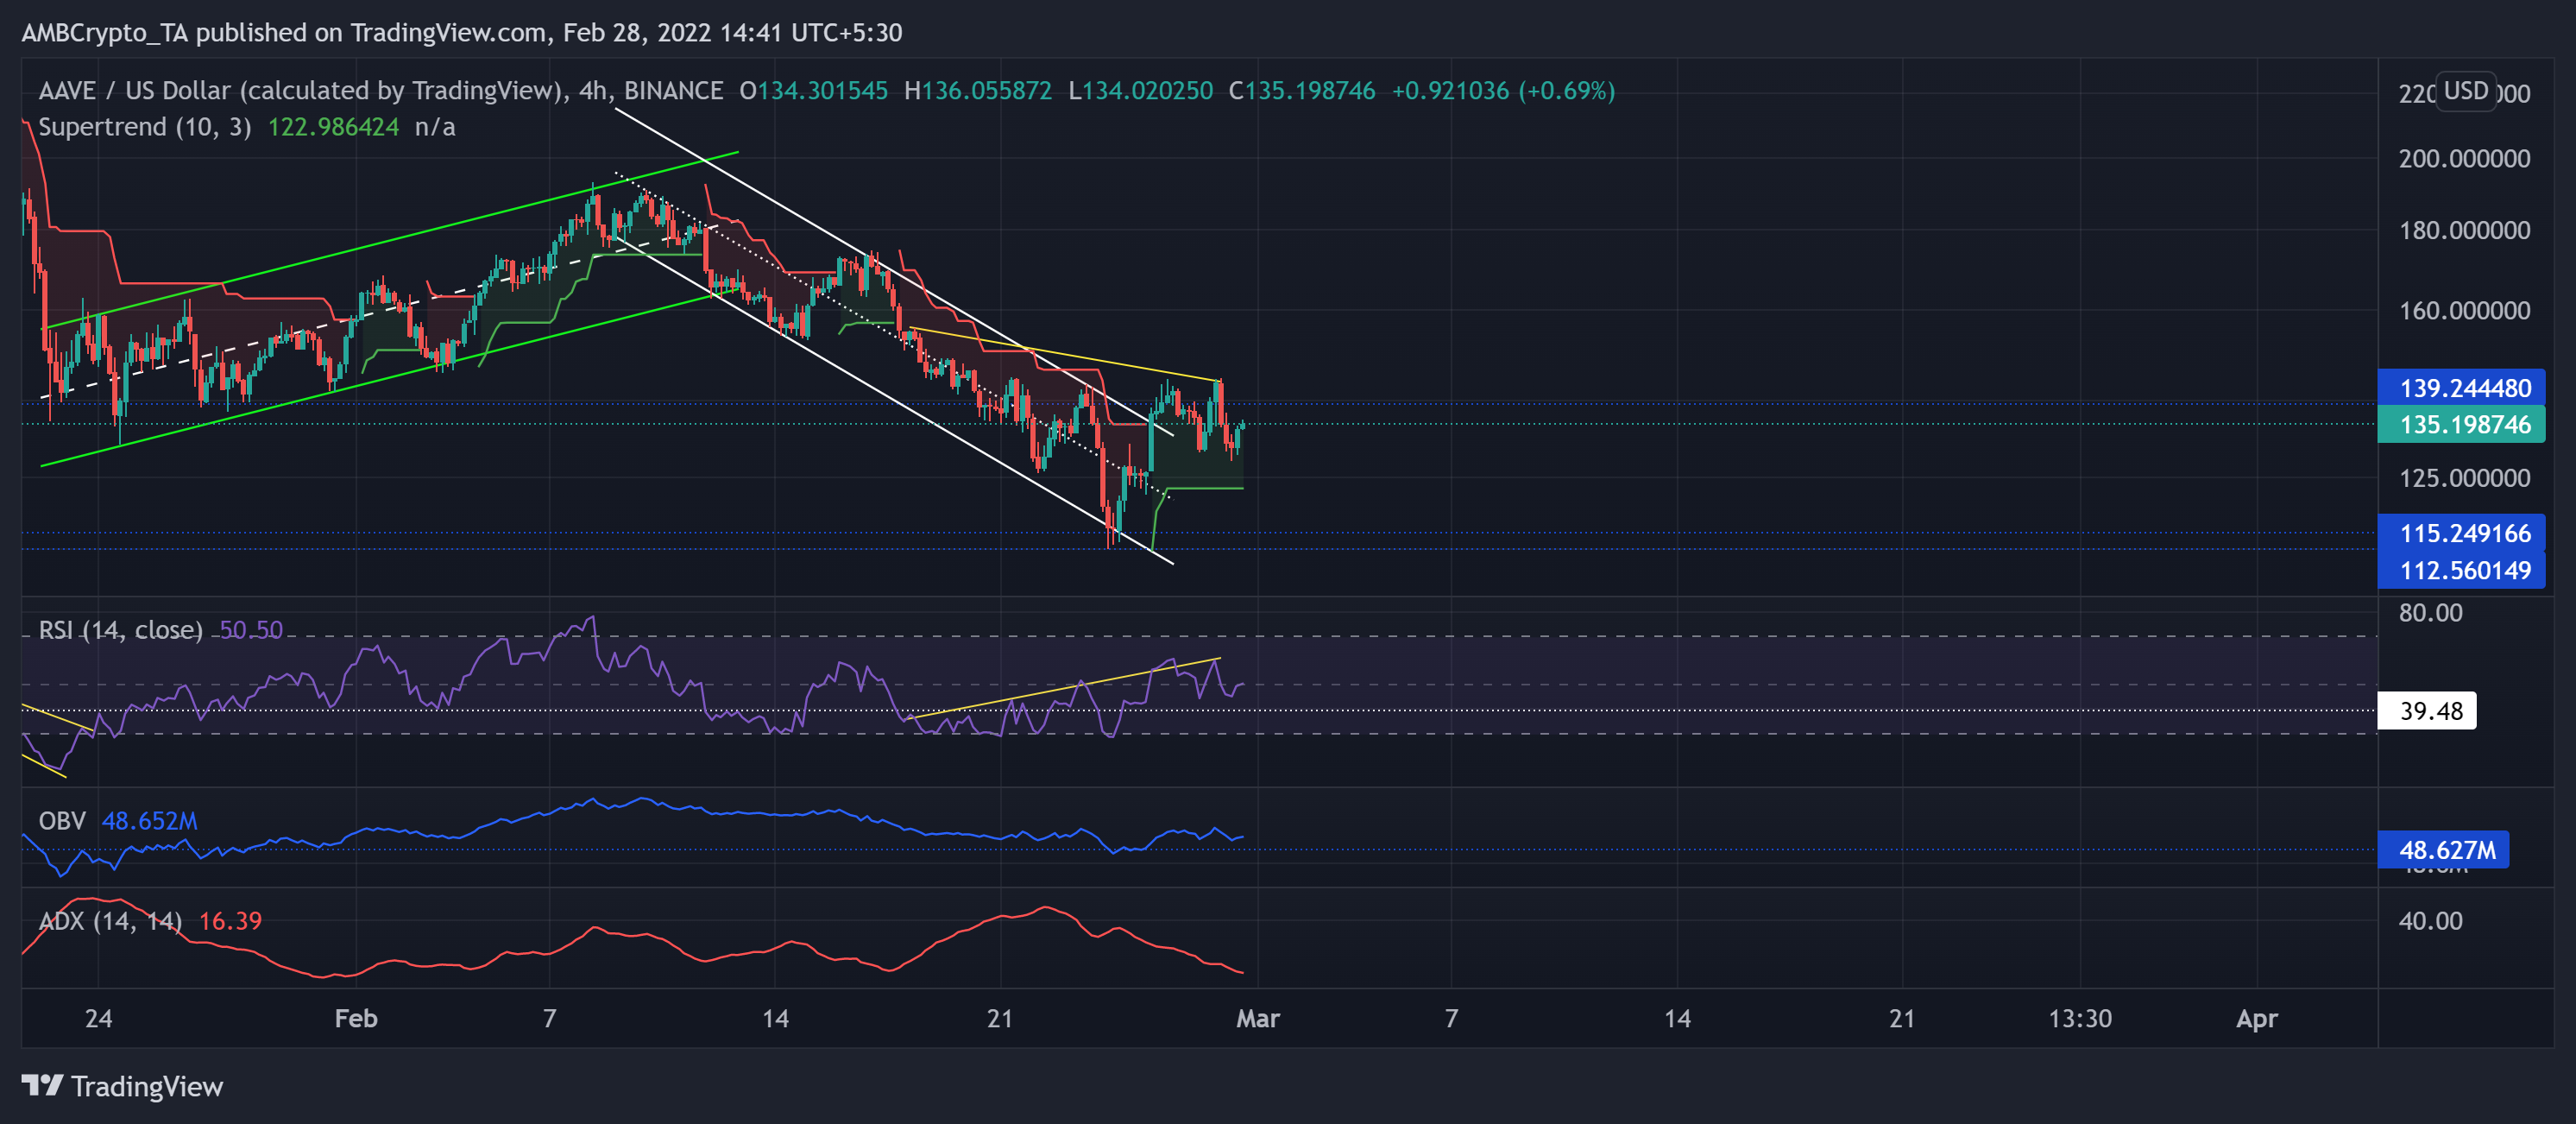Click the TradingView wordmark text
Screen dimensions: 2576x1124
coord(147,1086)
